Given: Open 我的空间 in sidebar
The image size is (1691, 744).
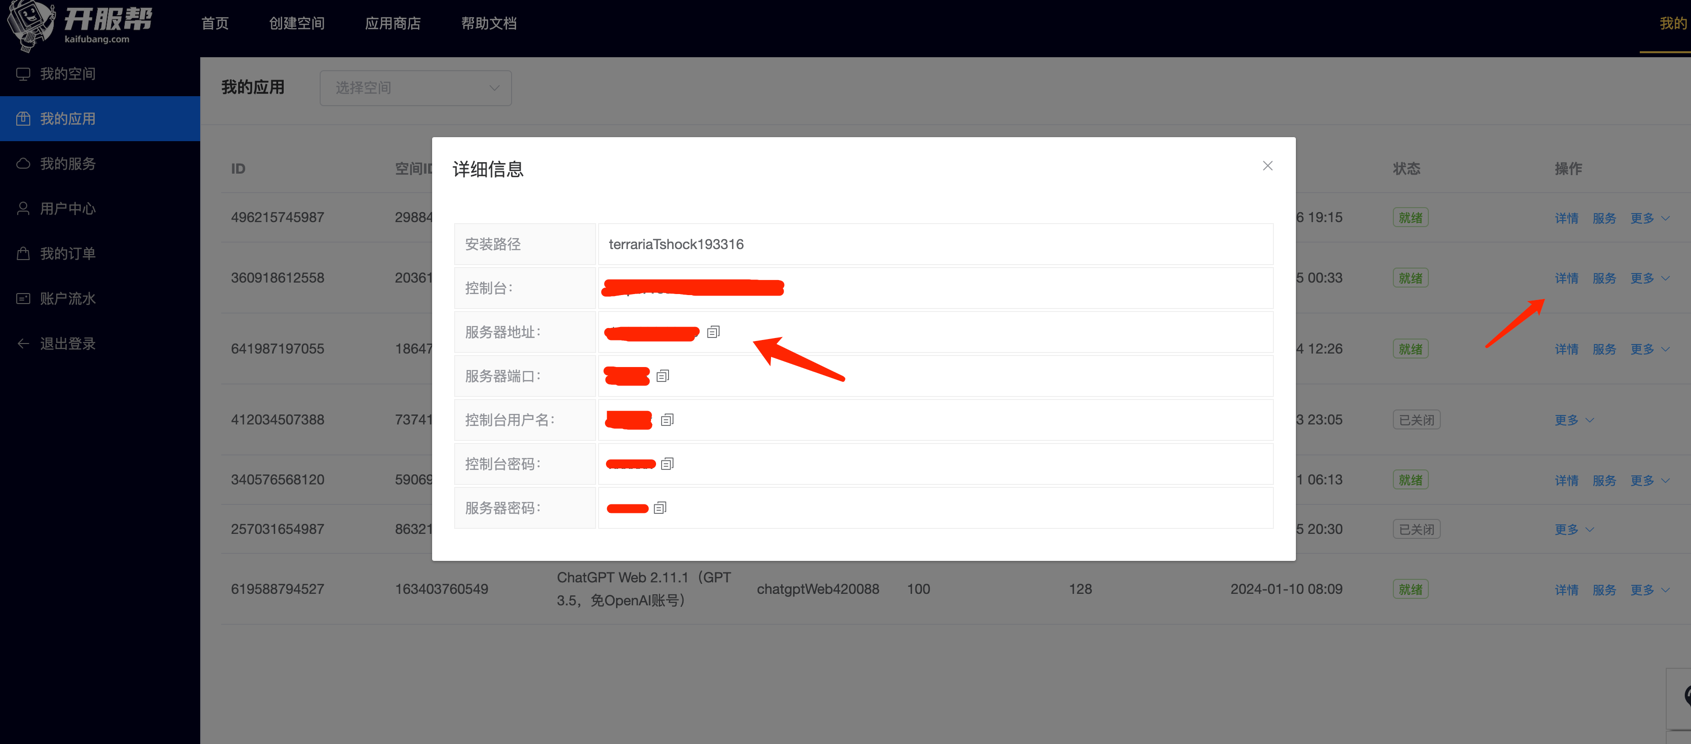Looking at the screenshot, I should point(100,74).
